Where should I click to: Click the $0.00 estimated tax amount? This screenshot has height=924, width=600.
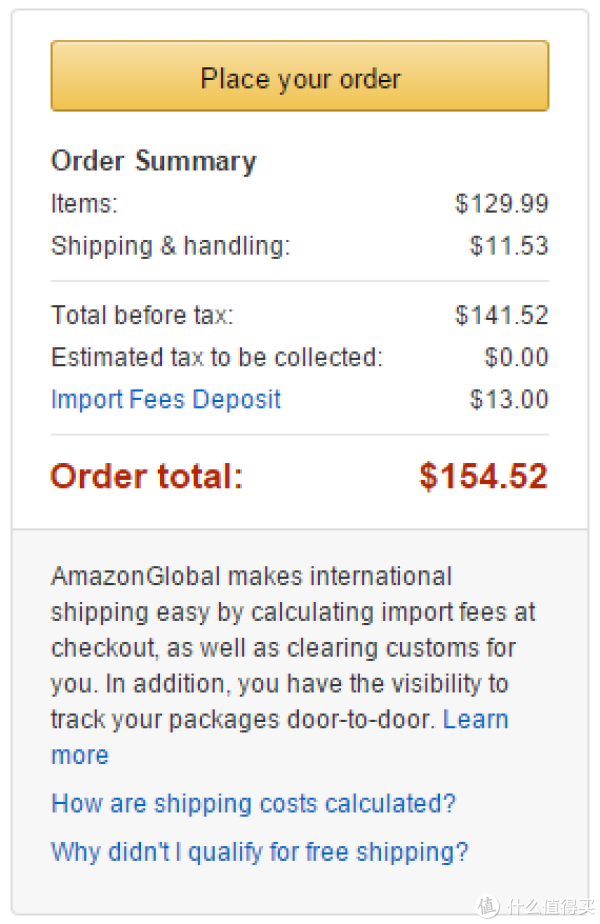pos(516,357)
